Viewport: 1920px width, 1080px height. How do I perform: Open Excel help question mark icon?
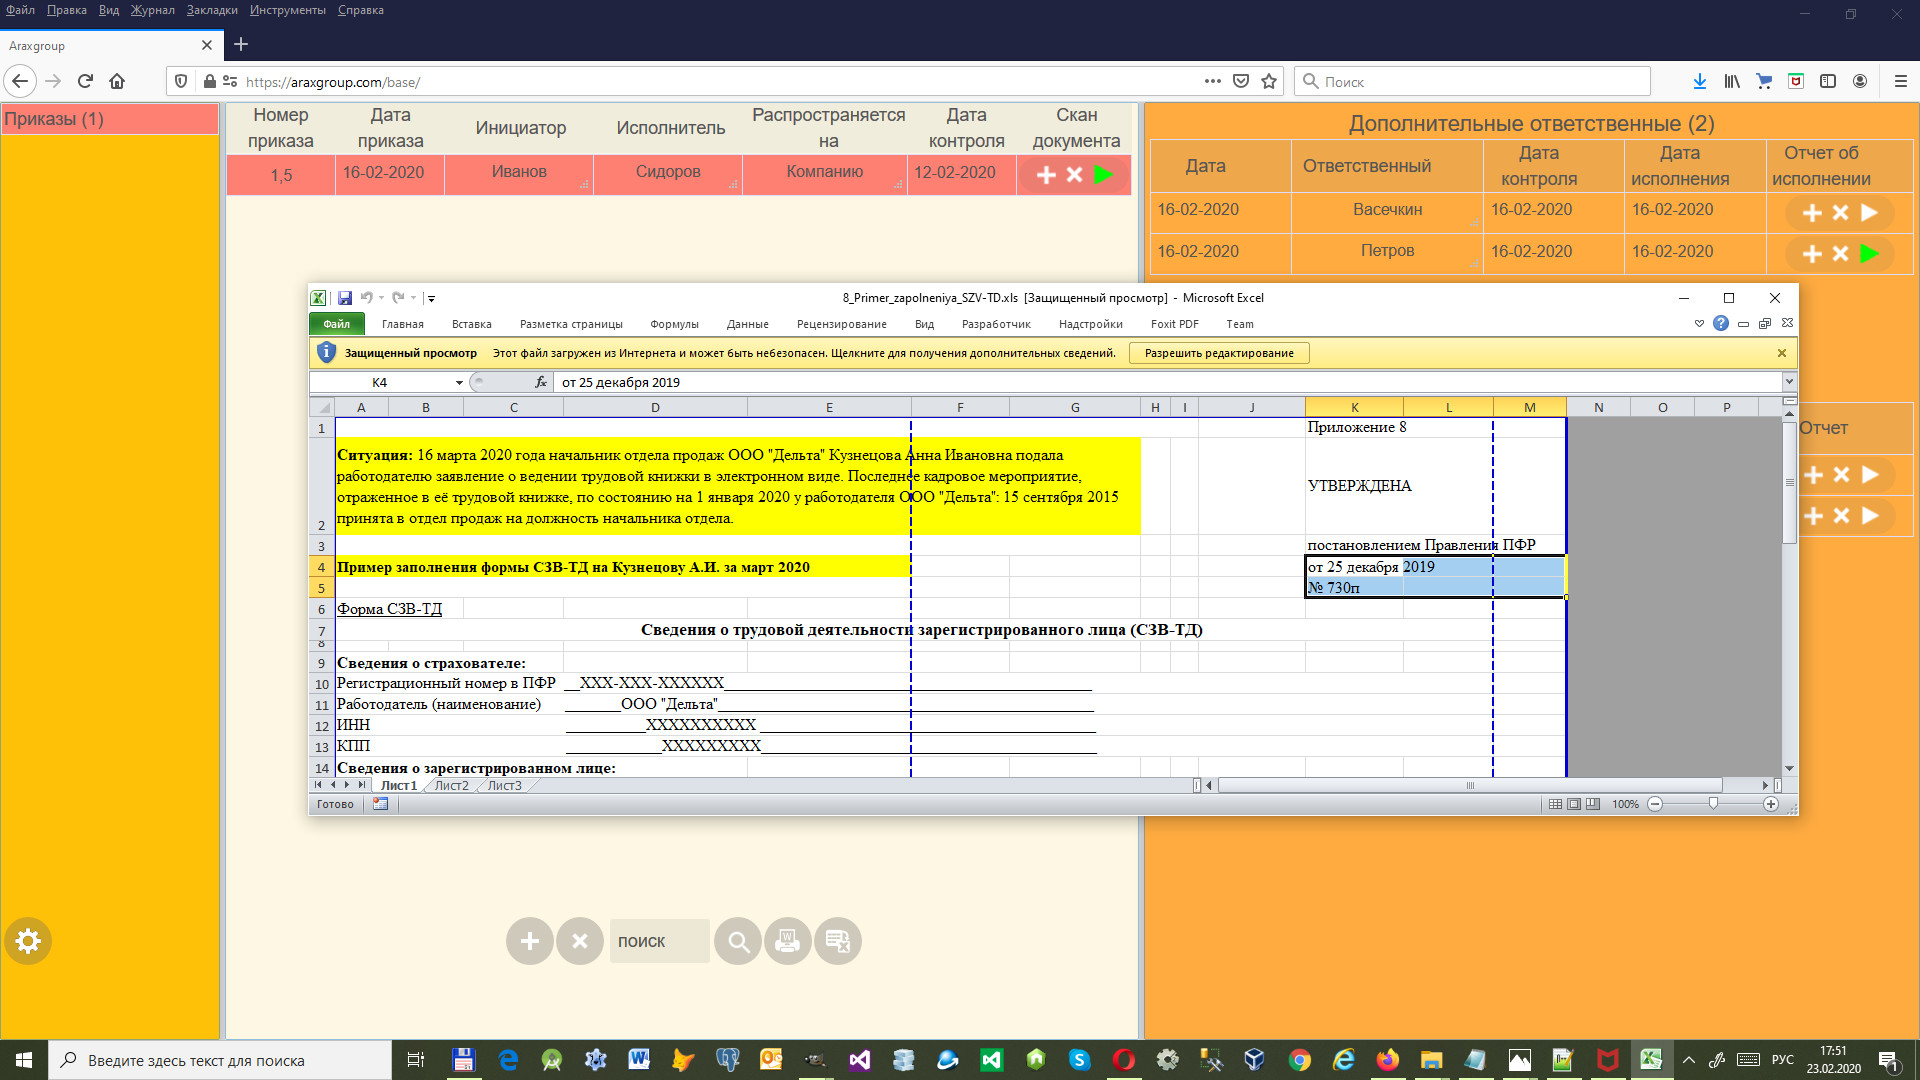coord(1720,323)
